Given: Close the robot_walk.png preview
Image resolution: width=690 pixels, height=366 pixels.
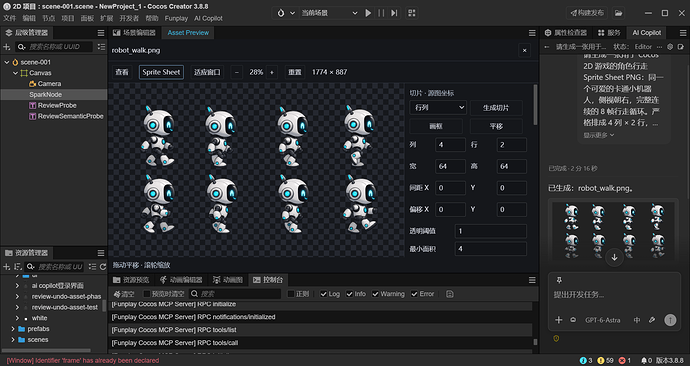Looking at the screenshot, I should (525, 51).
